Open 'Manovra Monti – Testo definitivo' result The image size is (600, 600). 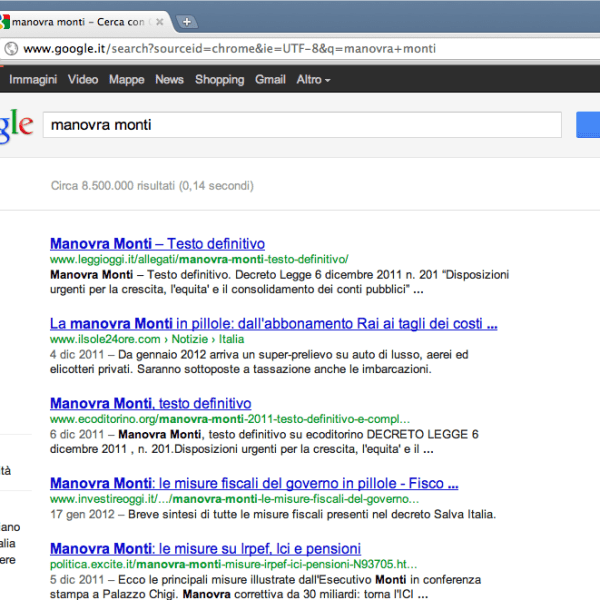pyautogui.click(x=157, y=244)
